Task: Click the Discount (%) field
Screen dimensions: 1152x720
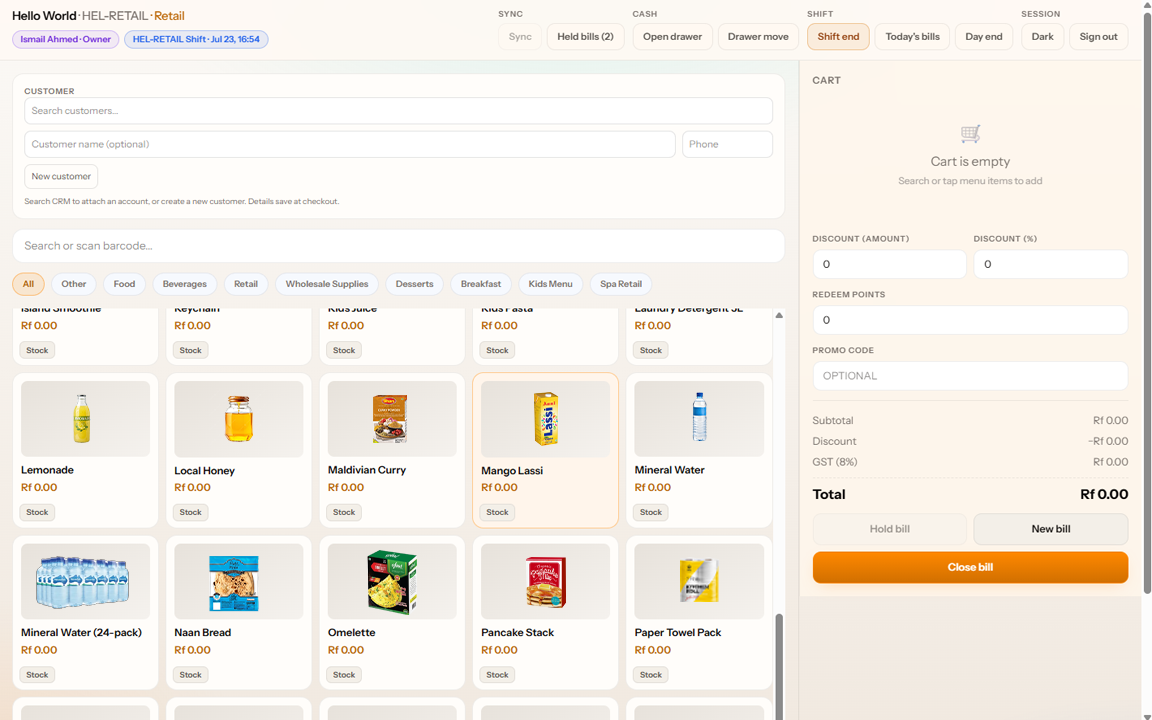Action: pos(1051,264)
